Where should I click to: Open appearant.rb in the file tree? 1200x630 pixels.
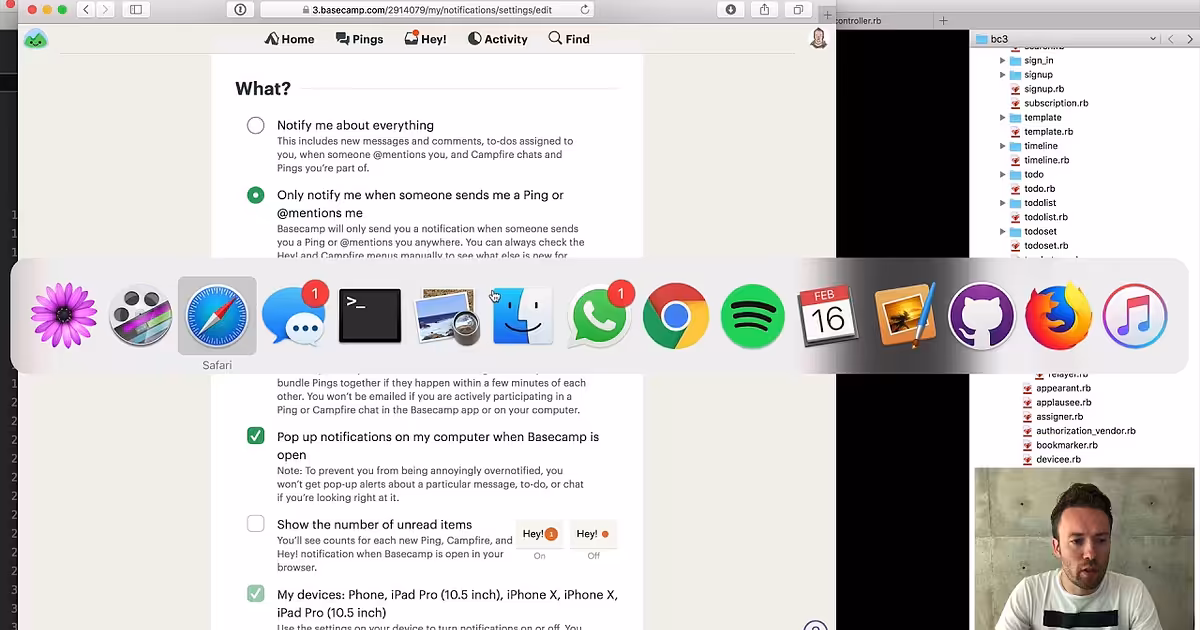pos(1063,388)
